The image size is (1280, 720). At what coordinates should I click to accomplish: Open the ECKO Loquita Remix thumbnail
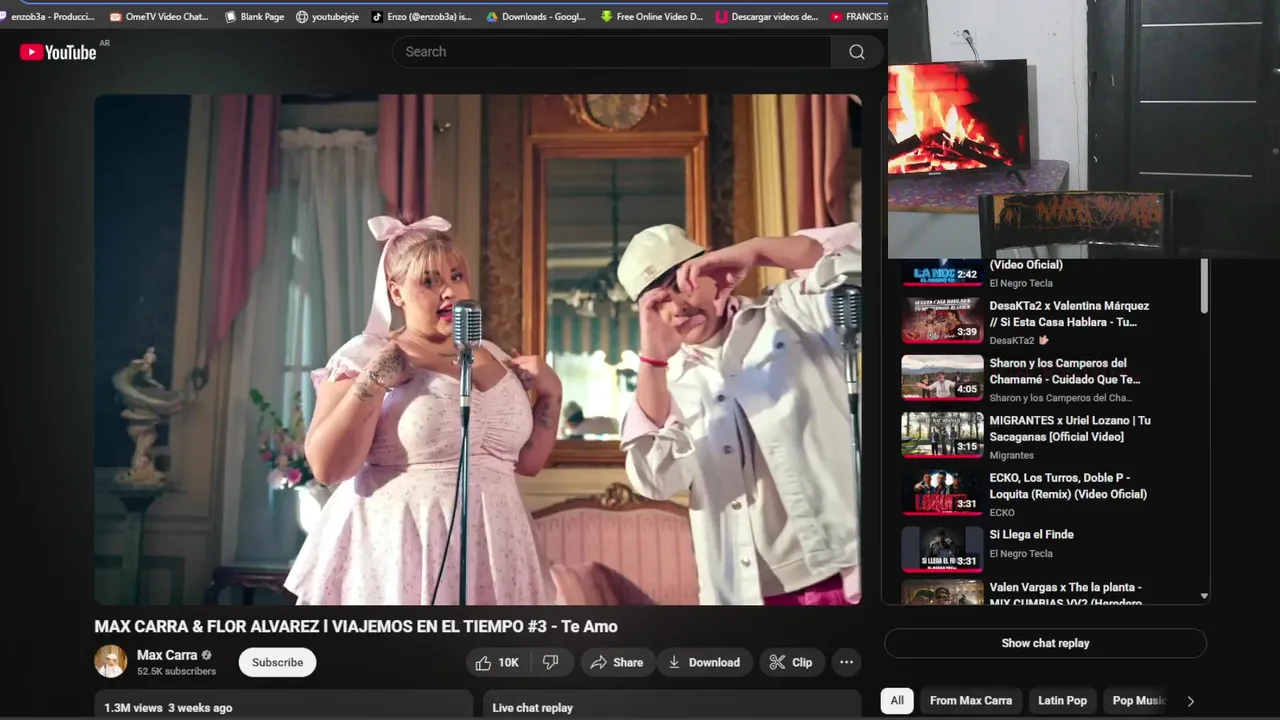point(942,492)
